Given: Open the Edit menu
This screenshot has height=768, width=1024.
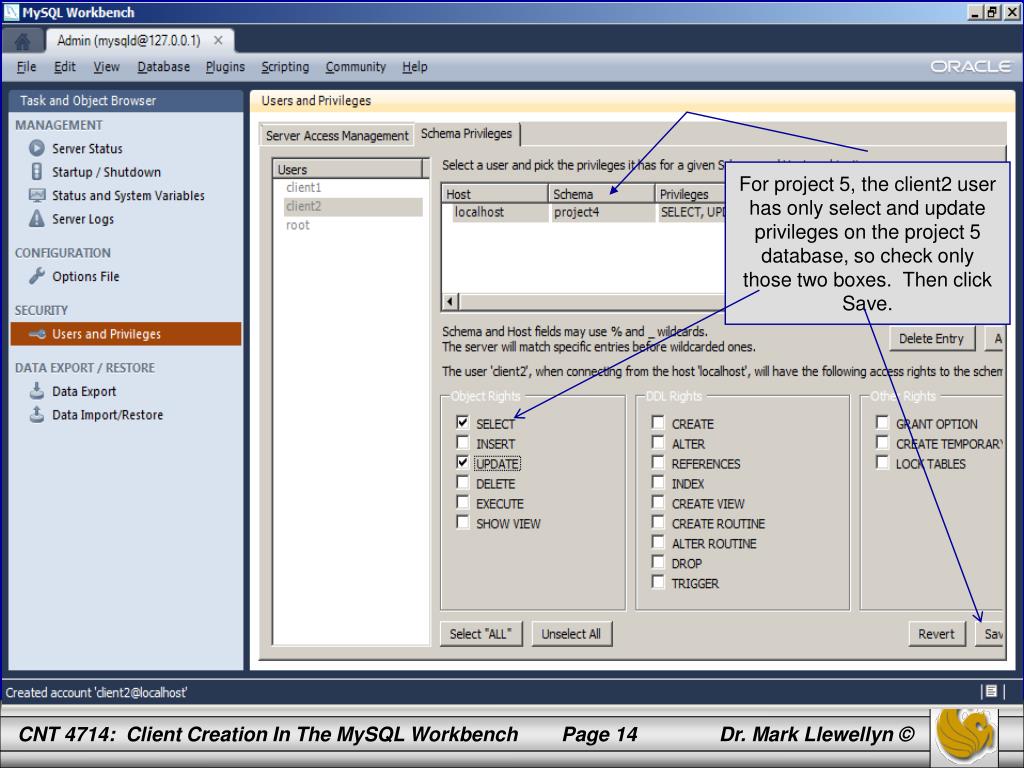Looking at the screenshot, I should [65, 67].
